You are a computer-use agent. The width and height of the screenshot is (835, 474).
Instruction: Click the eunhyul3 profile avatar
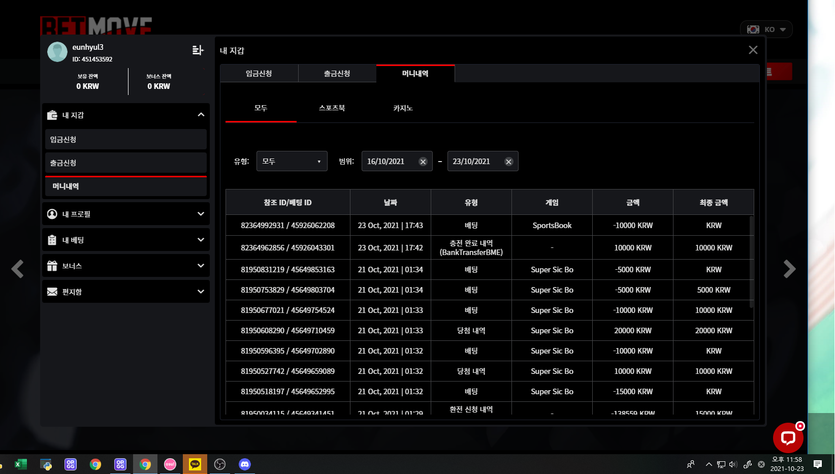click(x=57, y=52)
